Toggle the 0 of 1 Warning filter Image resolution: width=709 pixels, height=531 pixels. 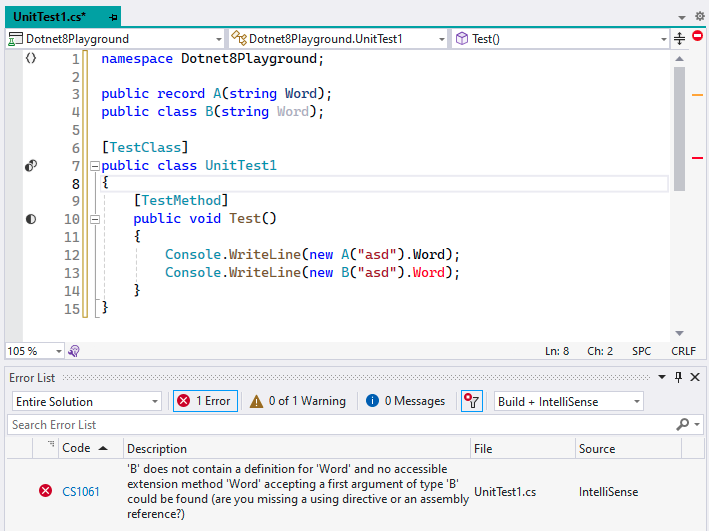coord(298,401)
